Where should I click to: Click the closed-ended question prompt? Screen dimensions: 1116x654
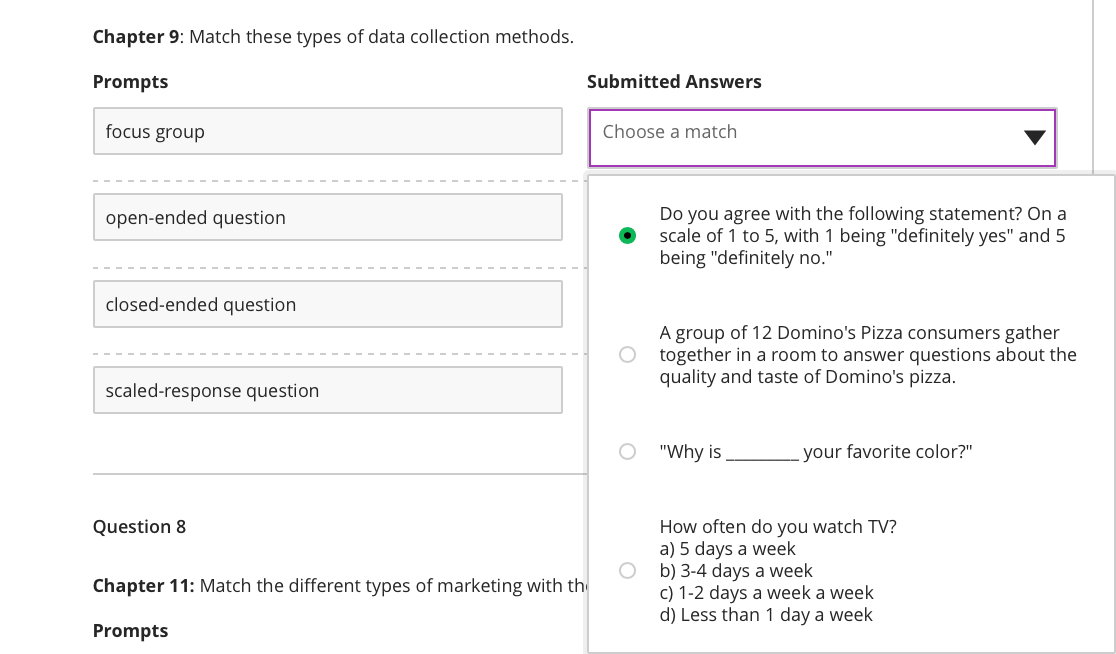click(x=327, y=304)
